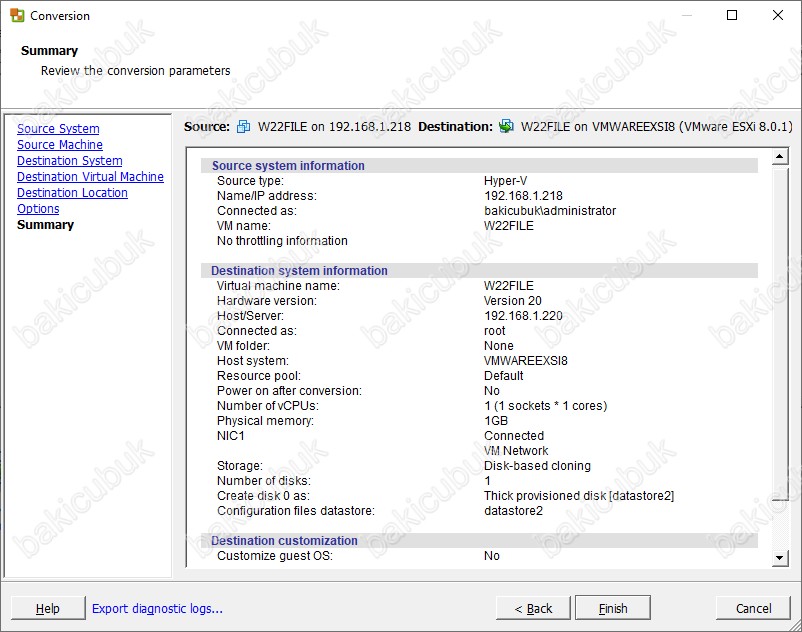Select the Version 20 hardware value
This screenshot has width=802, height=632.
513,301
